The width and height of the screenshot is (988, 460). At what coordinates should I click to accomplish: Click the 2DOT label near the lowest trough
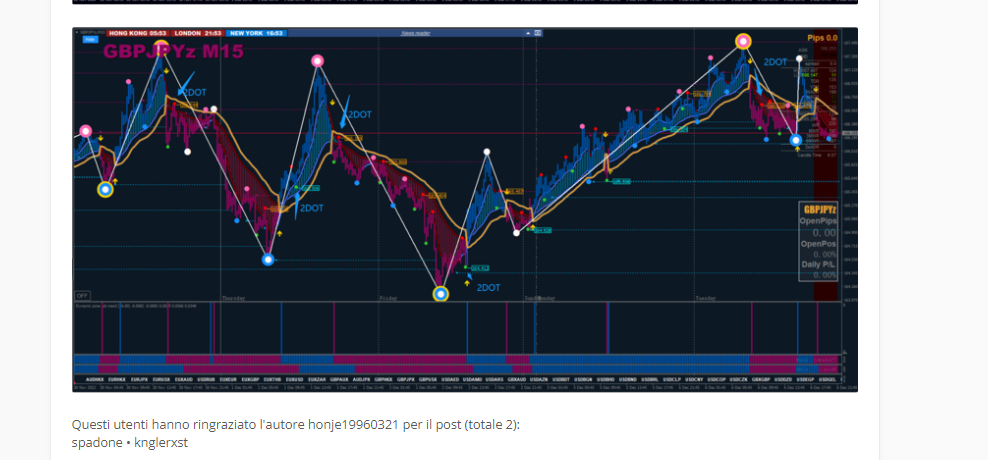point(488,288)
